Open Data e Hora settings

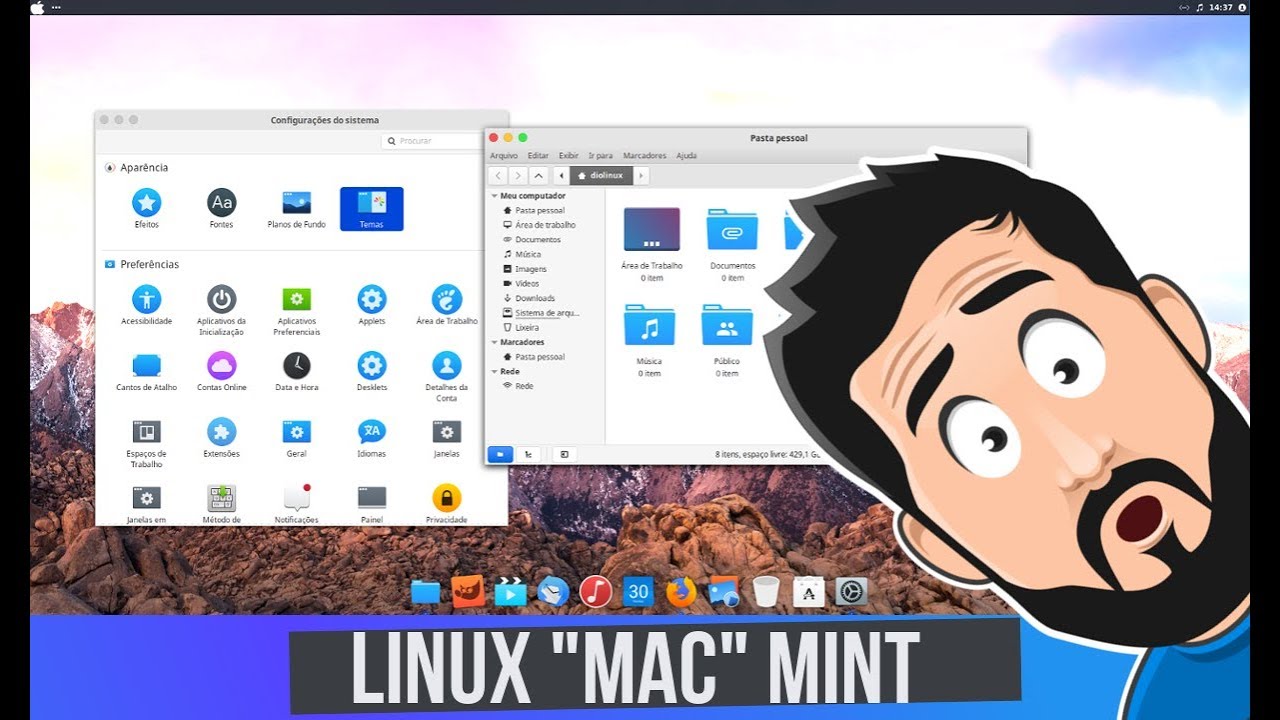pyautogui.click(x=296, y=371)
